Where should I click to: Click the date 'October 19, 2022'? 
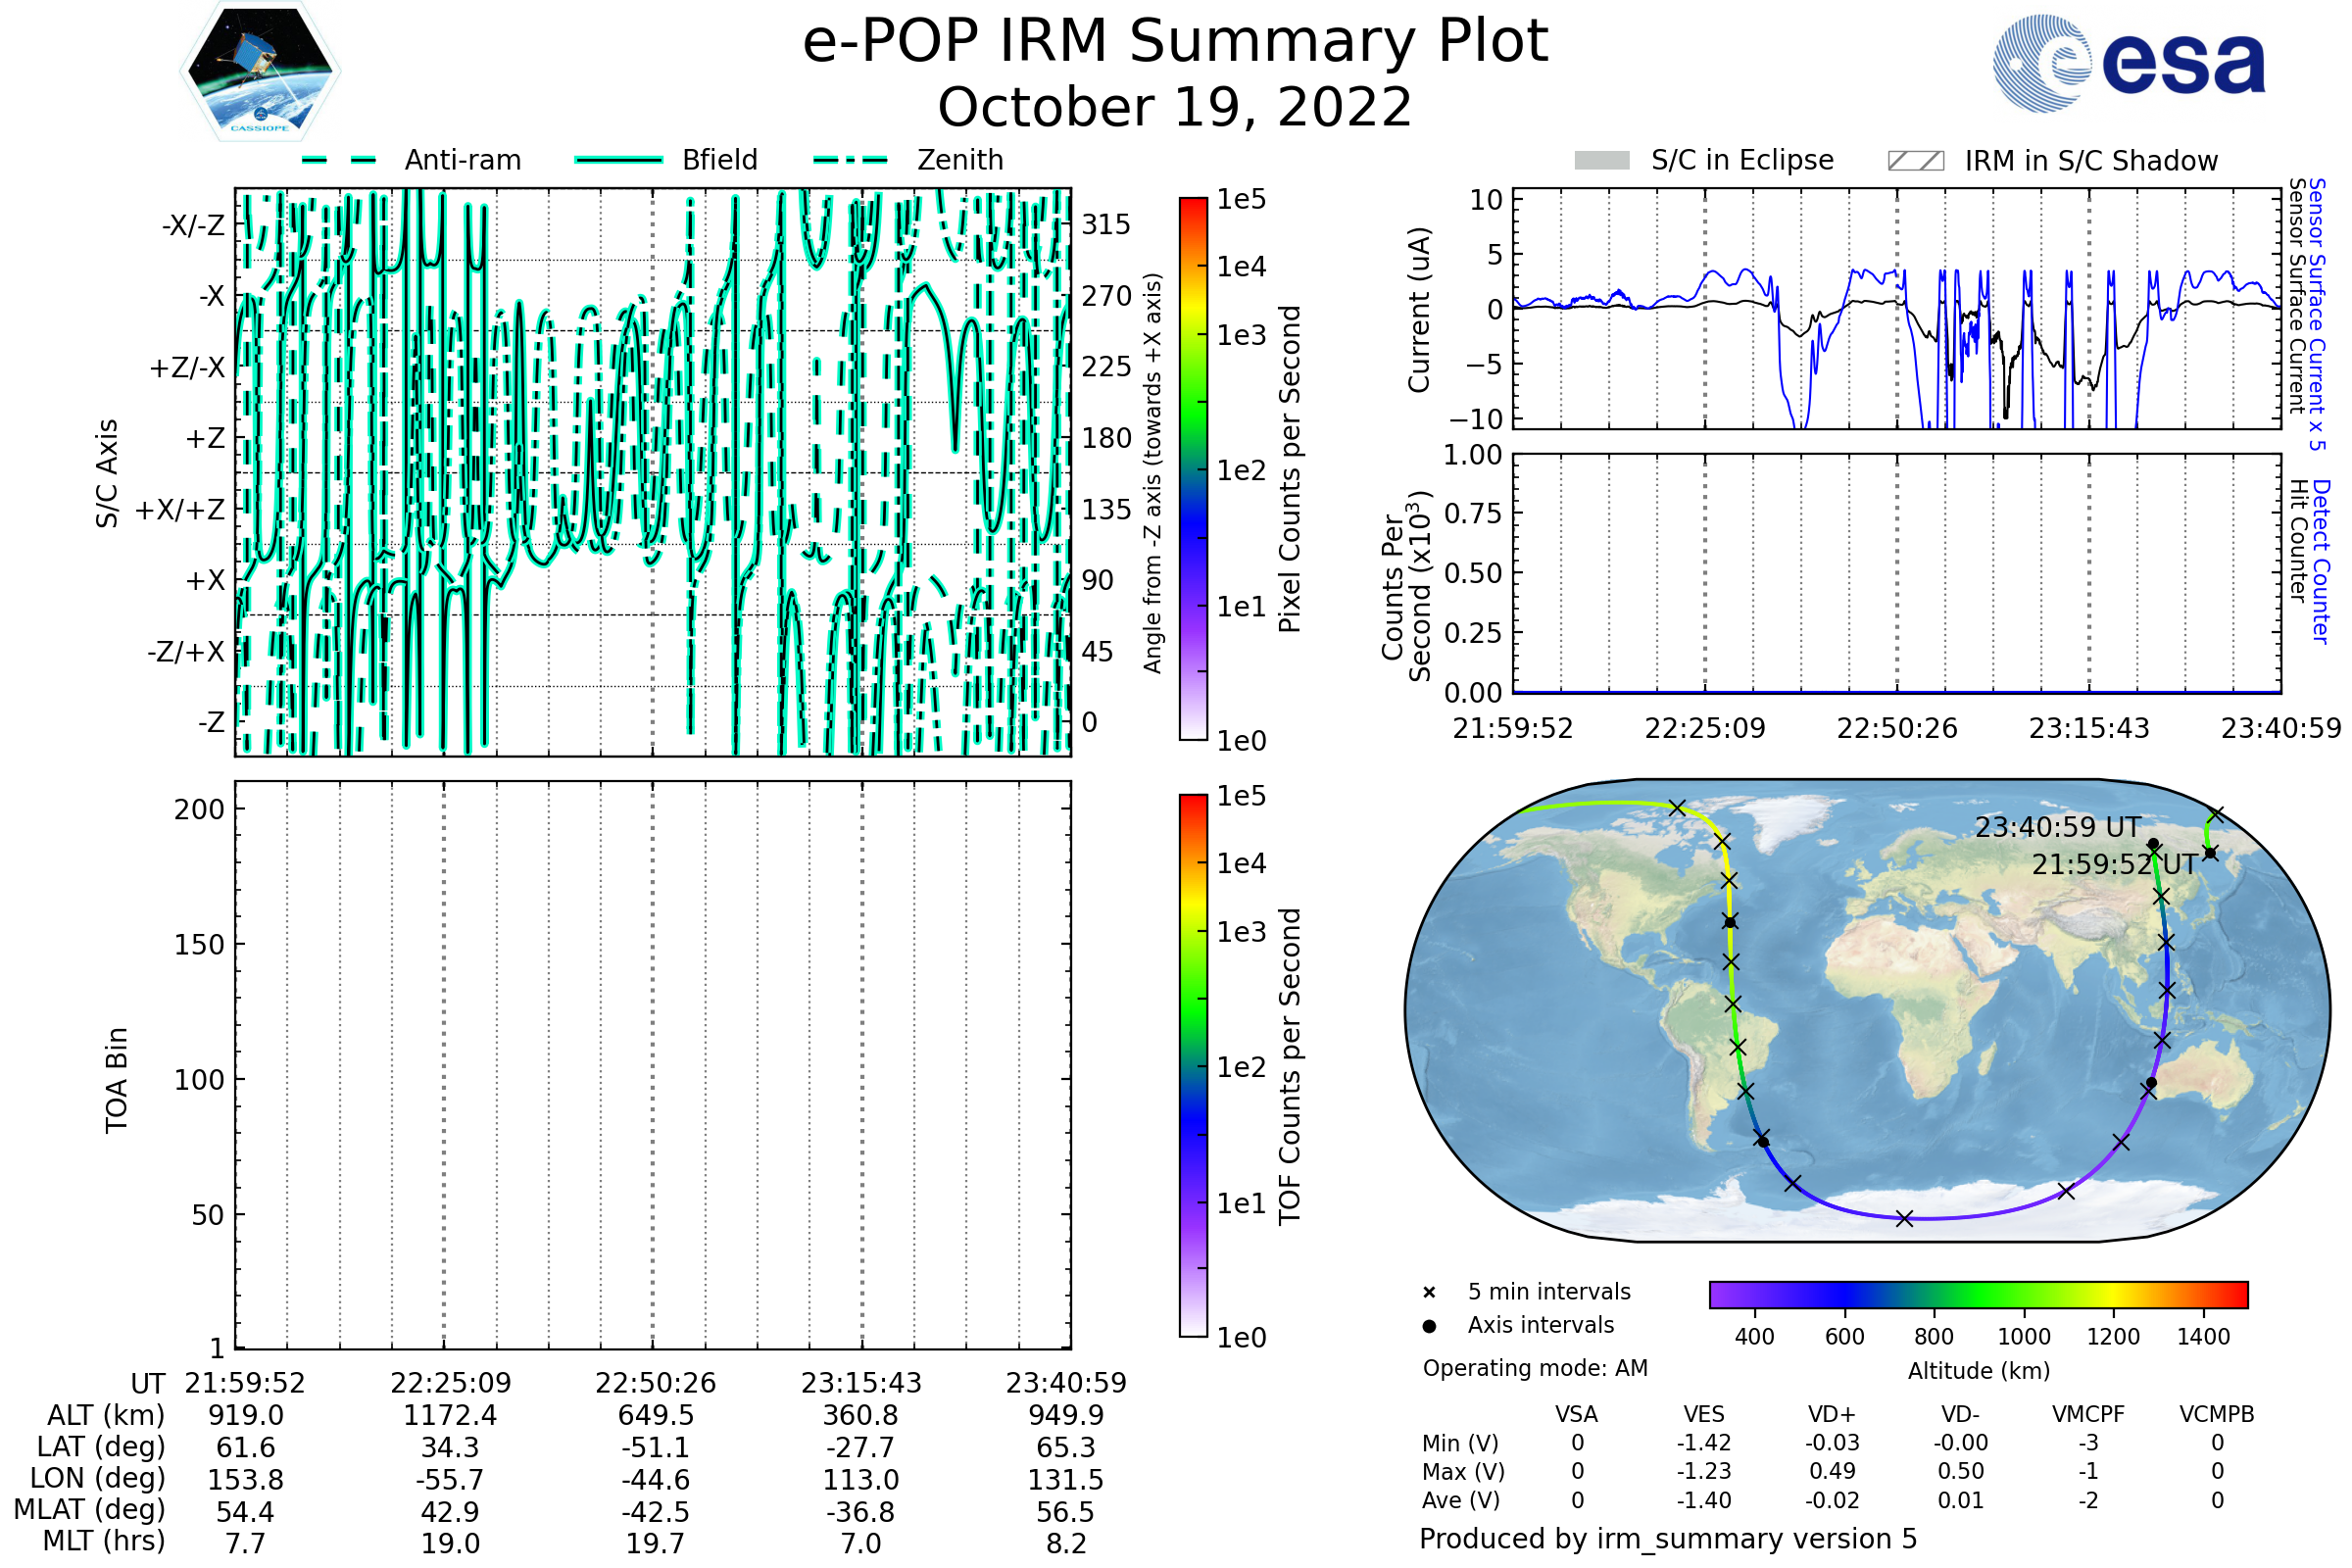[1175, 107]
